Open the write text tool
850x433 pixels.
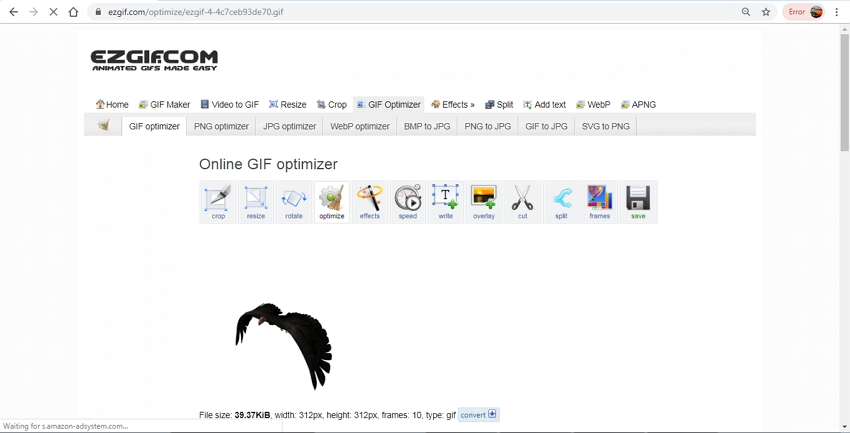pyautogui.click(x=446, y=202)
